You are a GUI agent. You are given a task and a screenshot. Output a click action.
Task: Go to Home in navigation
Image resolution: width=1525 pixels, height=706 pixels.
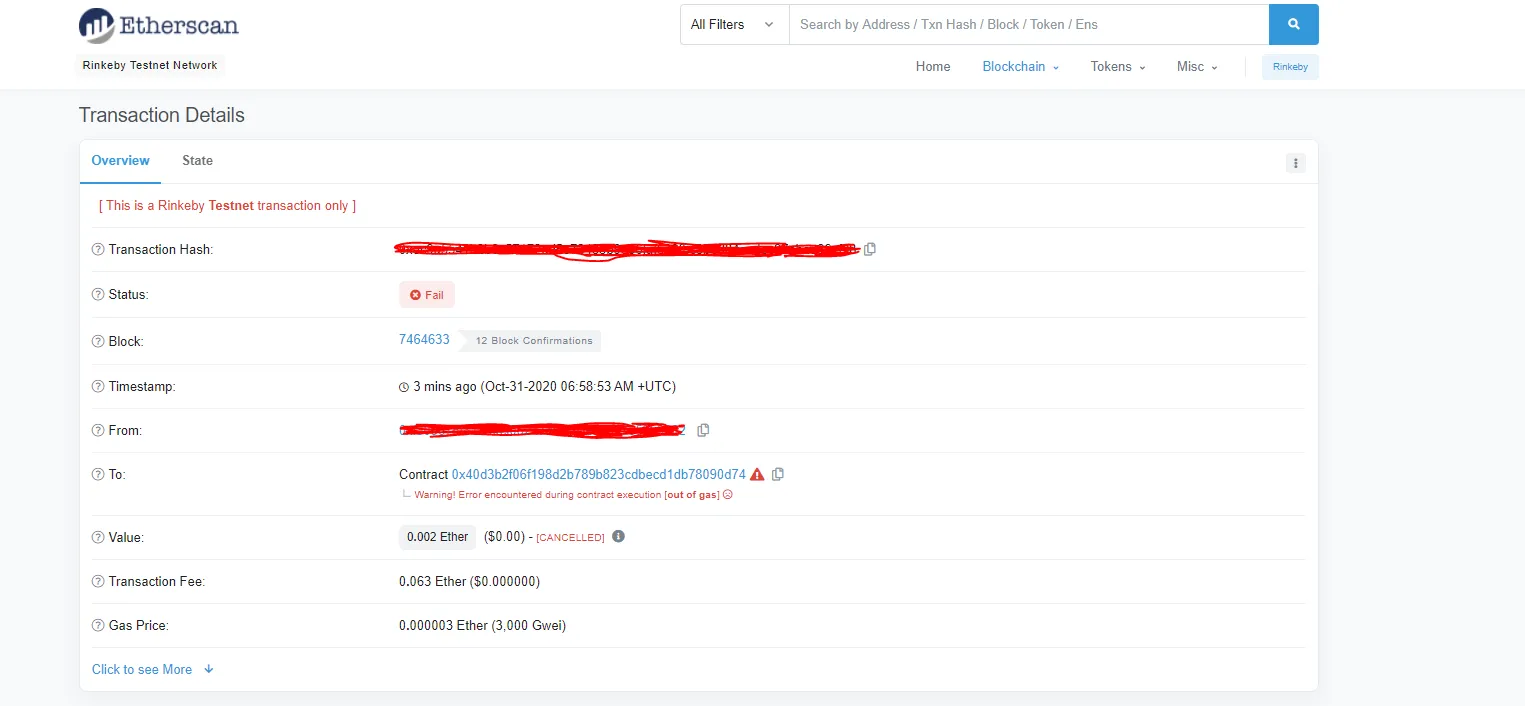[x=933, y=67]
